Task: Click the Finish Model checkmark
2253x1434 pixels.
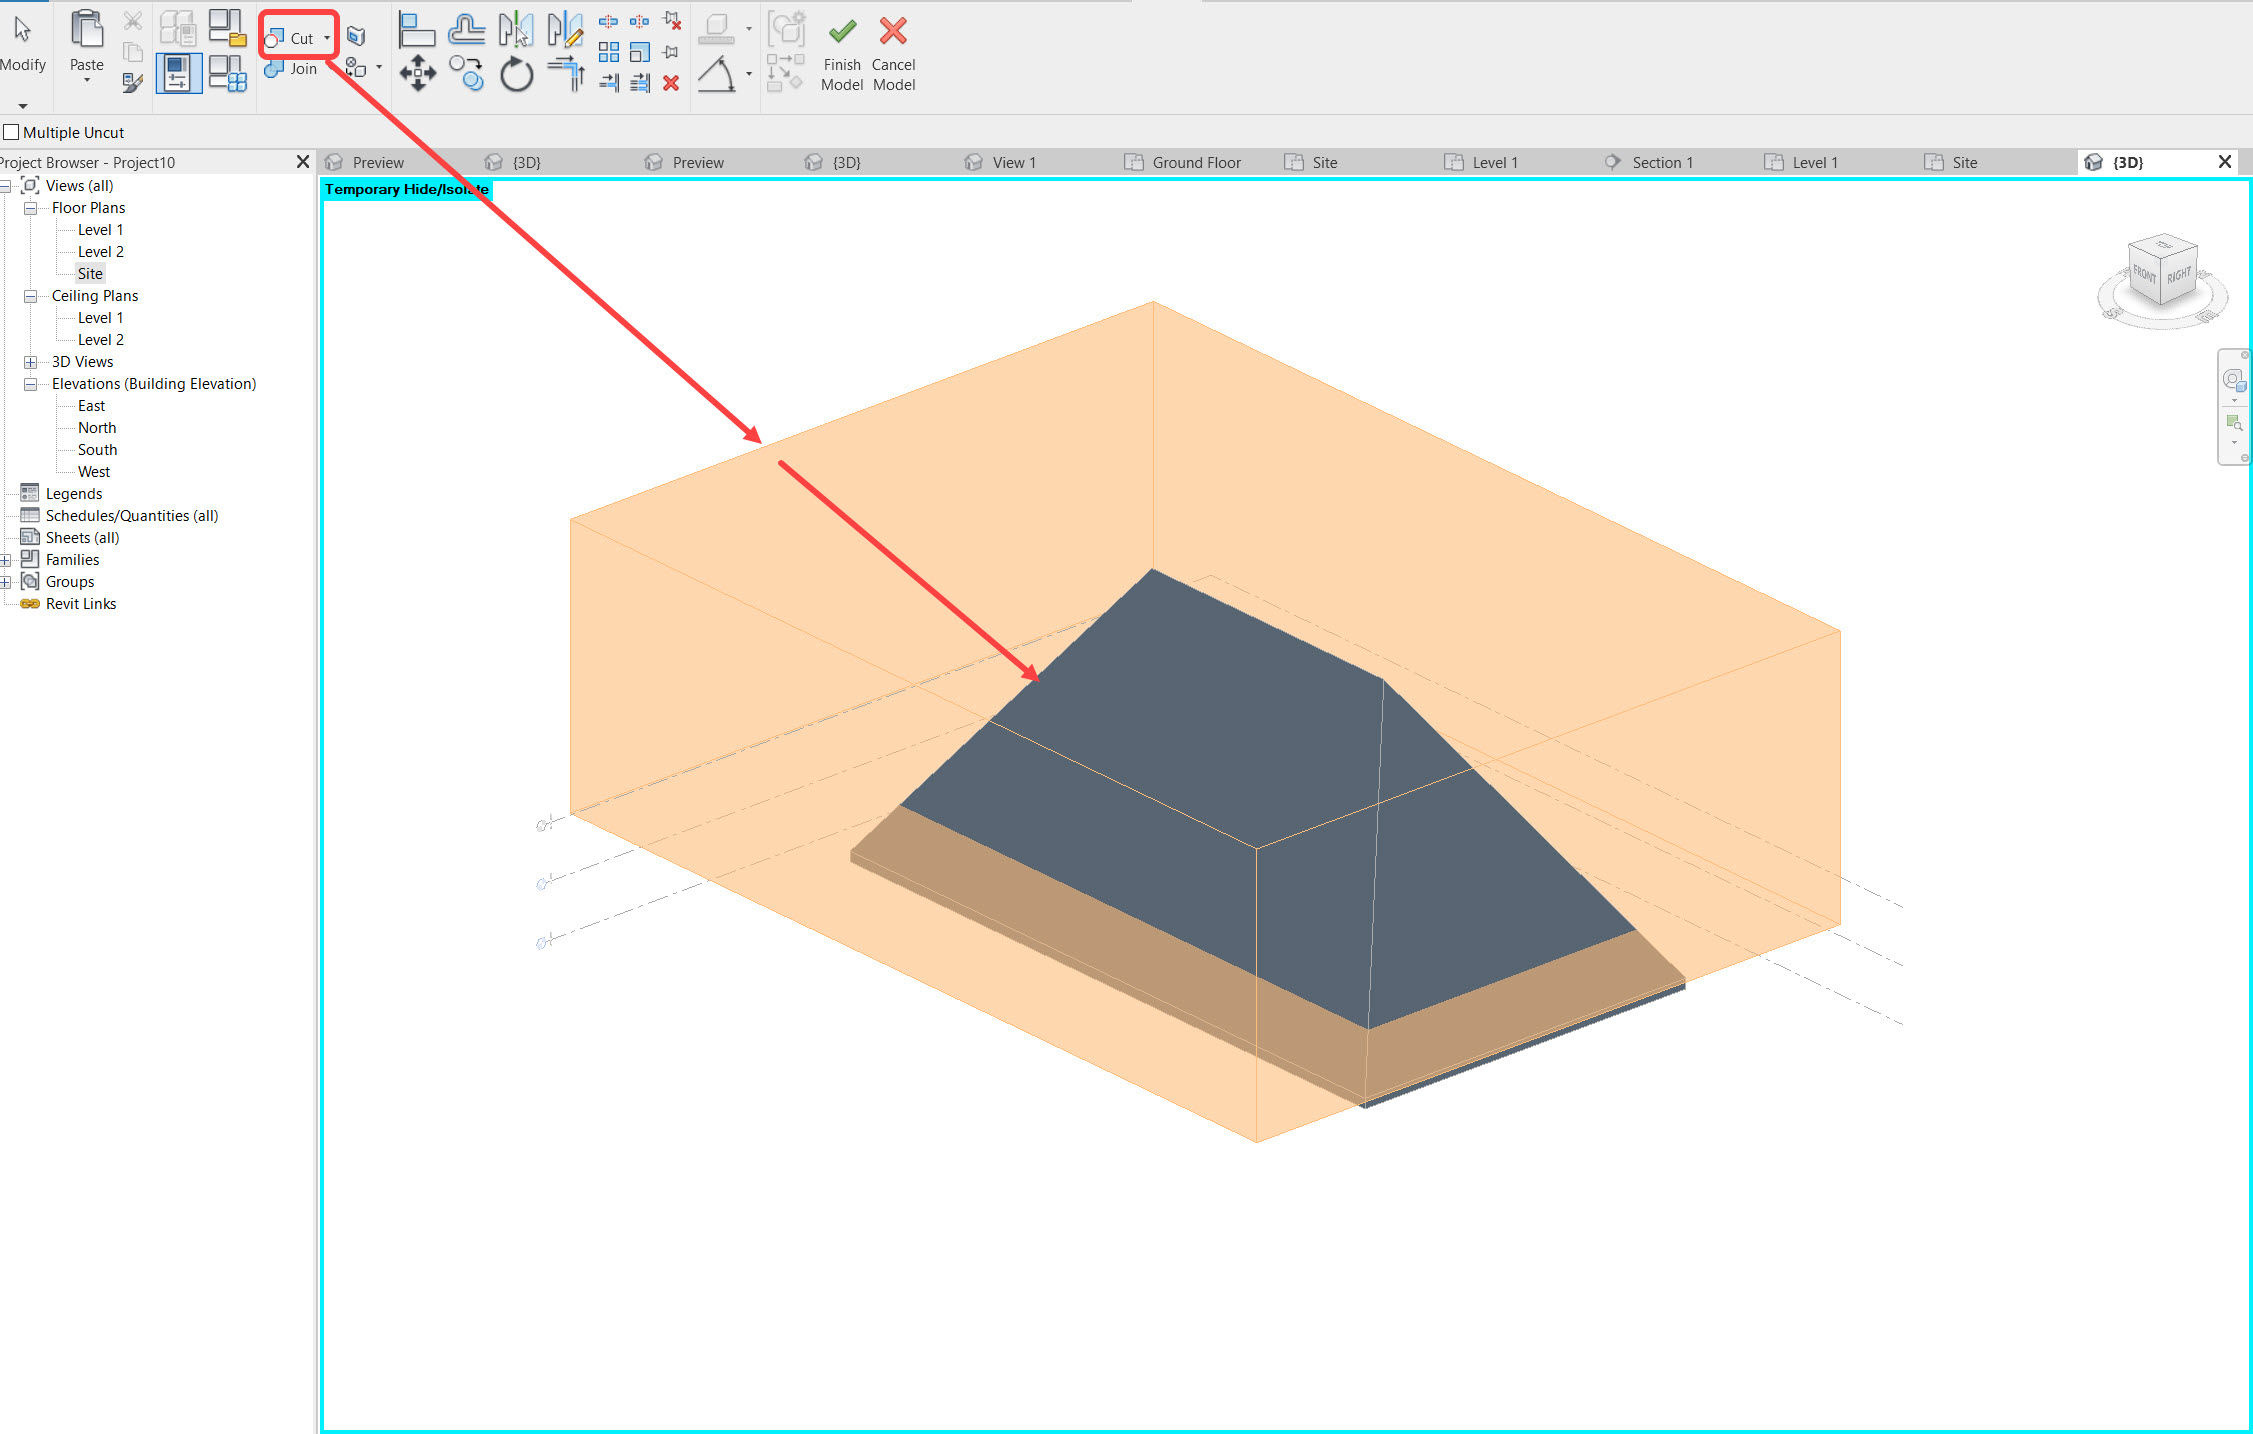Action: [x=841, y=30]
